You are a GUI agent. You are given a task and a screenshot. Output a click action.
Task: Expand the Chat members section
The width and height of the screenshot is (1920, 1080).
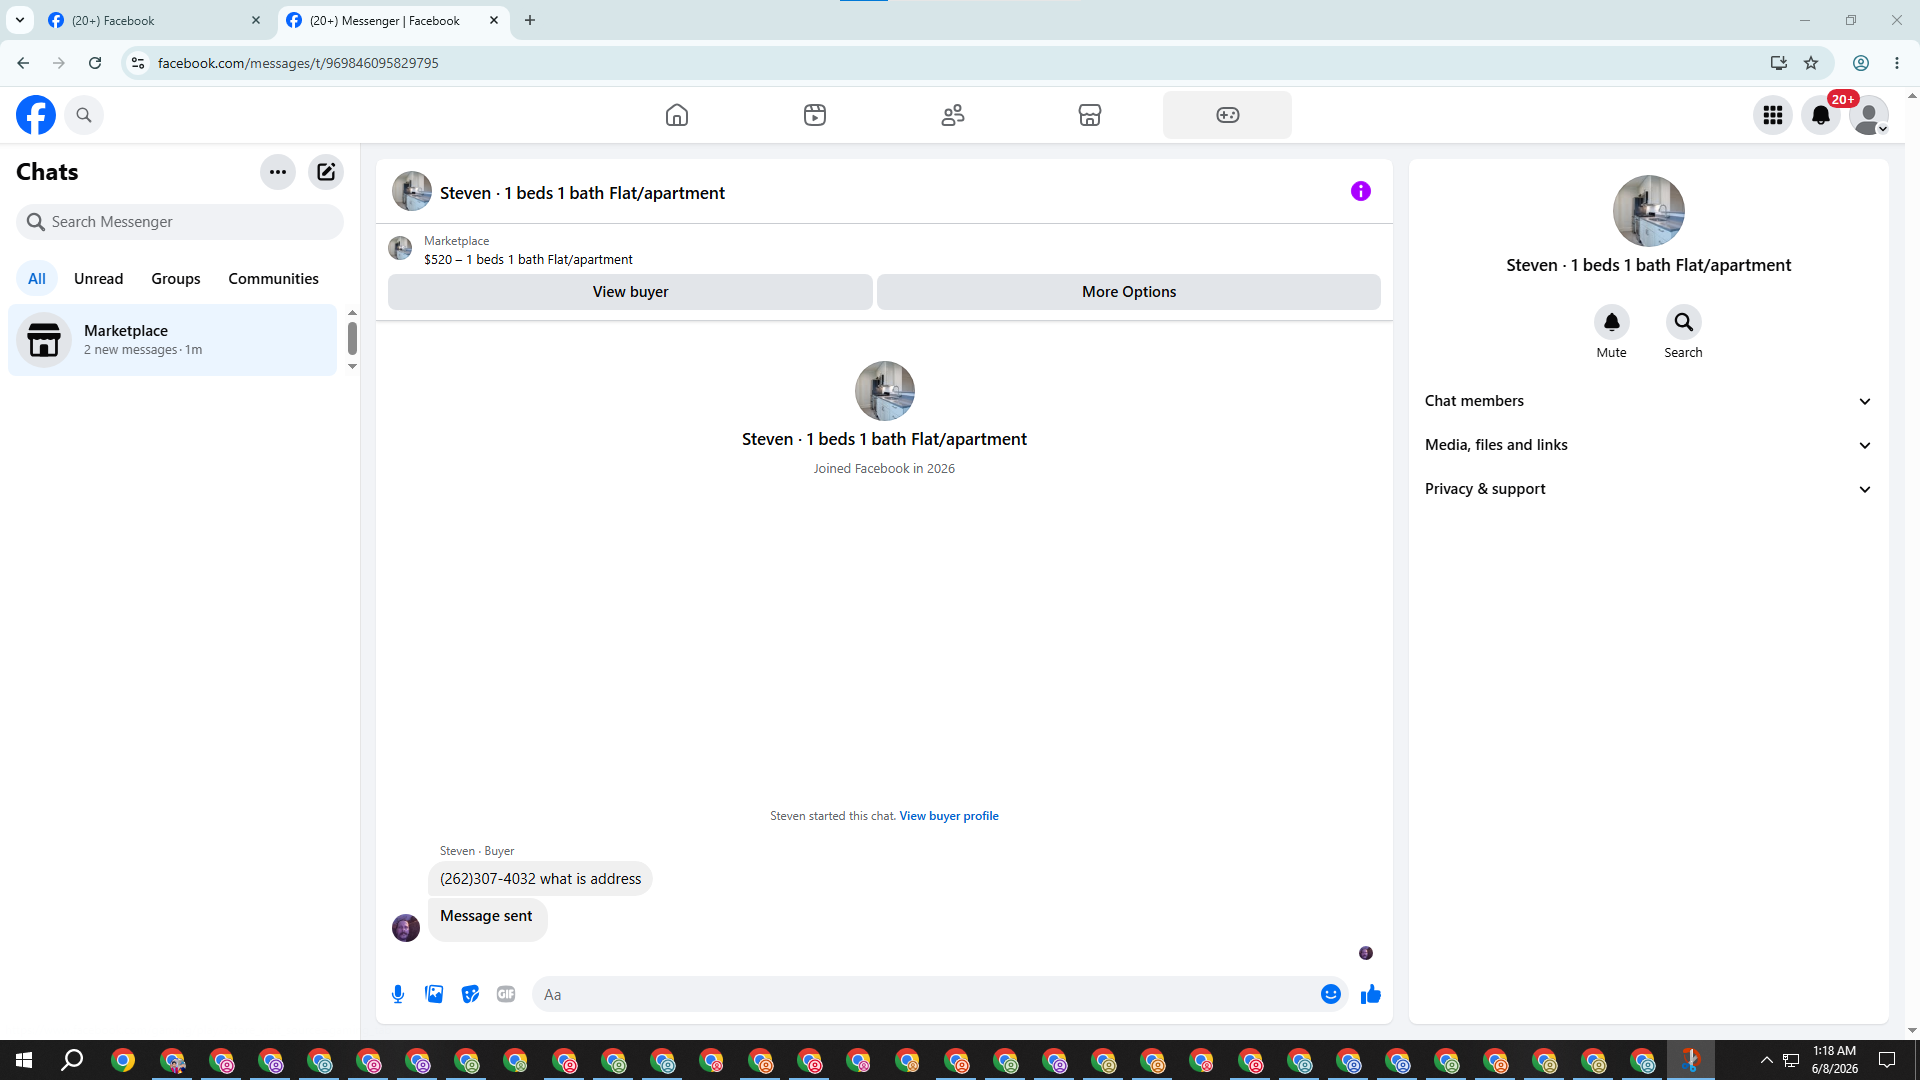point(1648,401)
